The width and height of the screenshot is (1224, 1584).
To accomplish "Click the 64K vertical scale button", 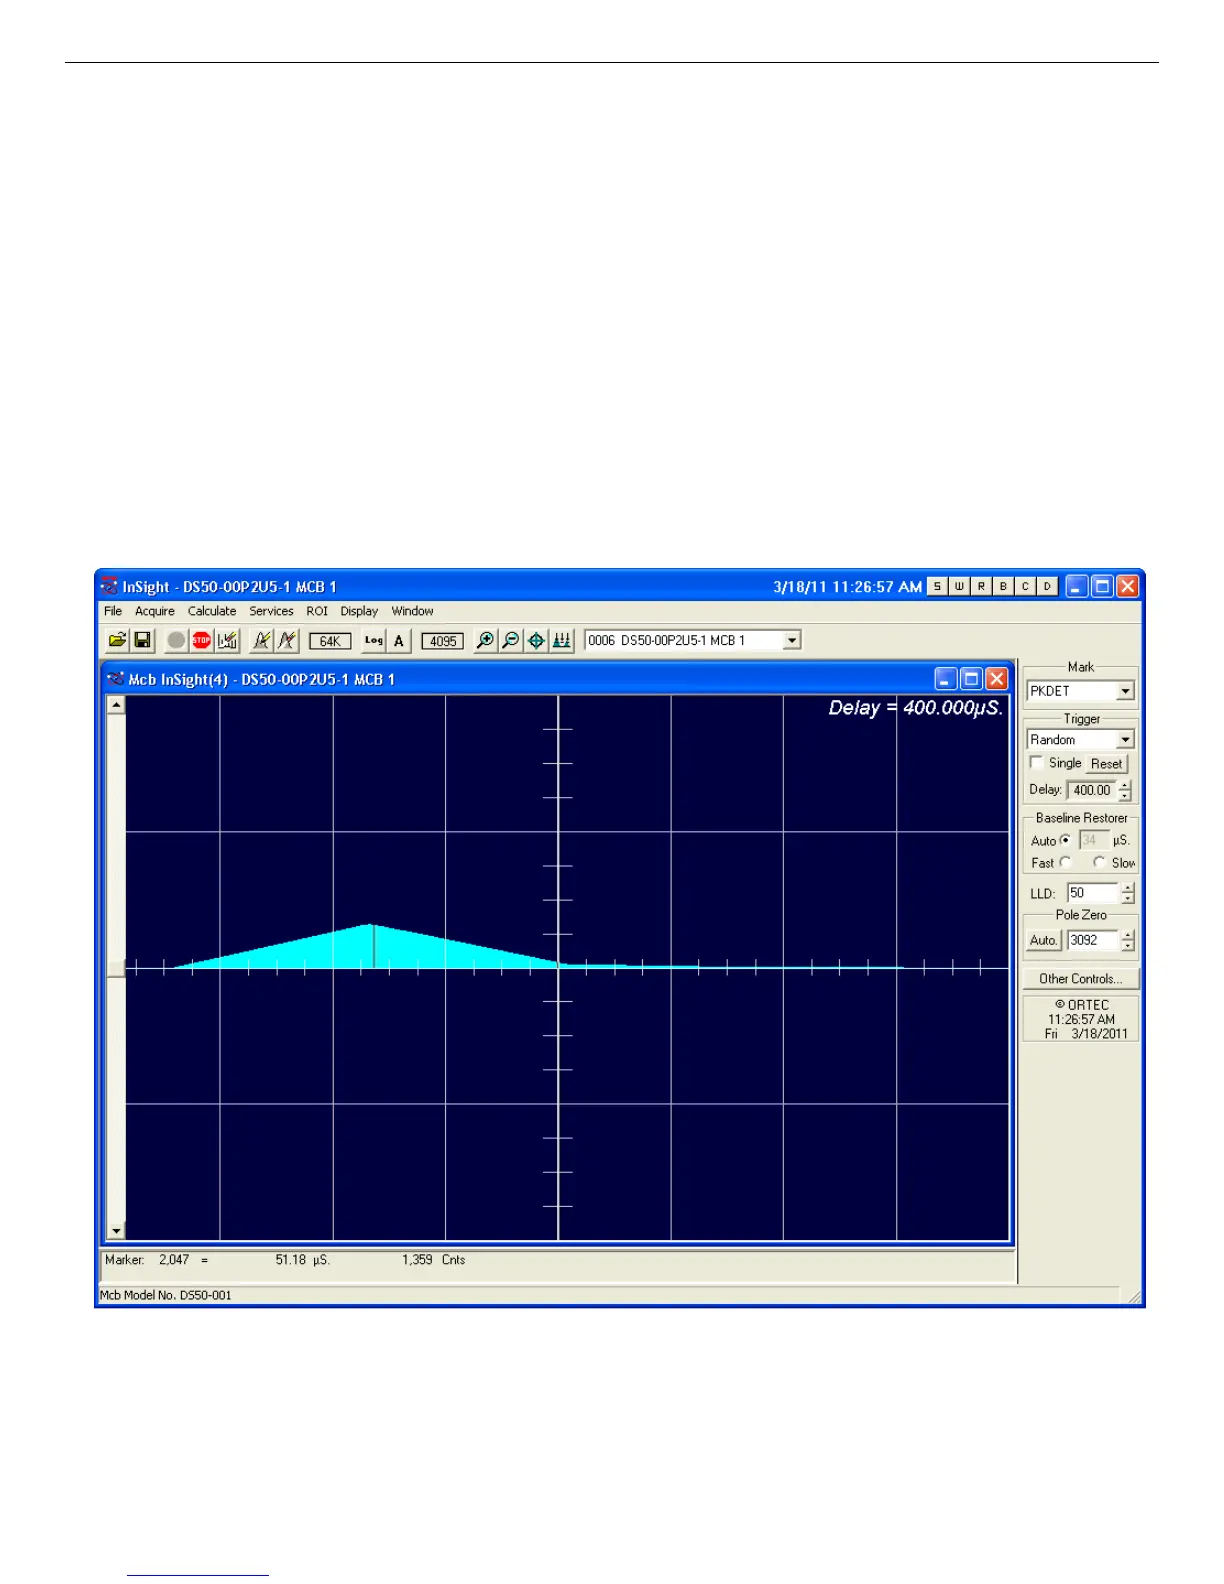I will tap(330, 641).
